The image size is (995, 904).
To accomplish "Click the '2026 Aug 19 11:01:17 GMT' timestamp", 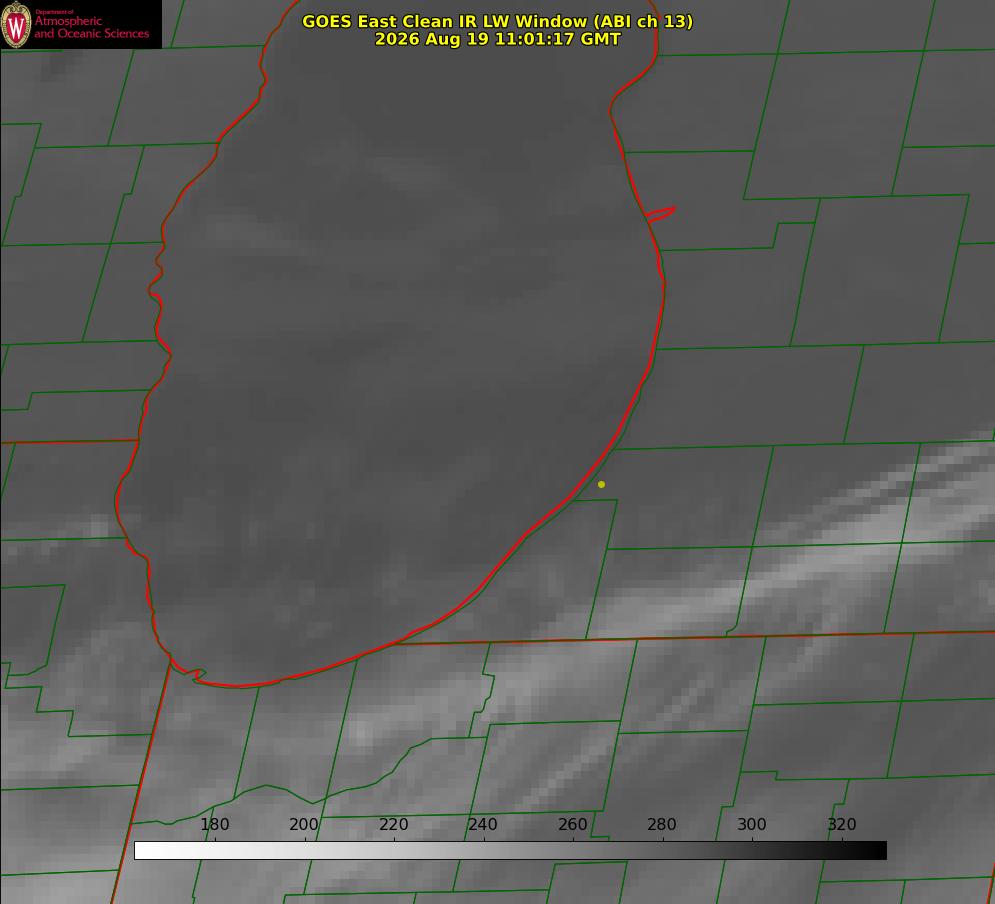I will [498, 39].
